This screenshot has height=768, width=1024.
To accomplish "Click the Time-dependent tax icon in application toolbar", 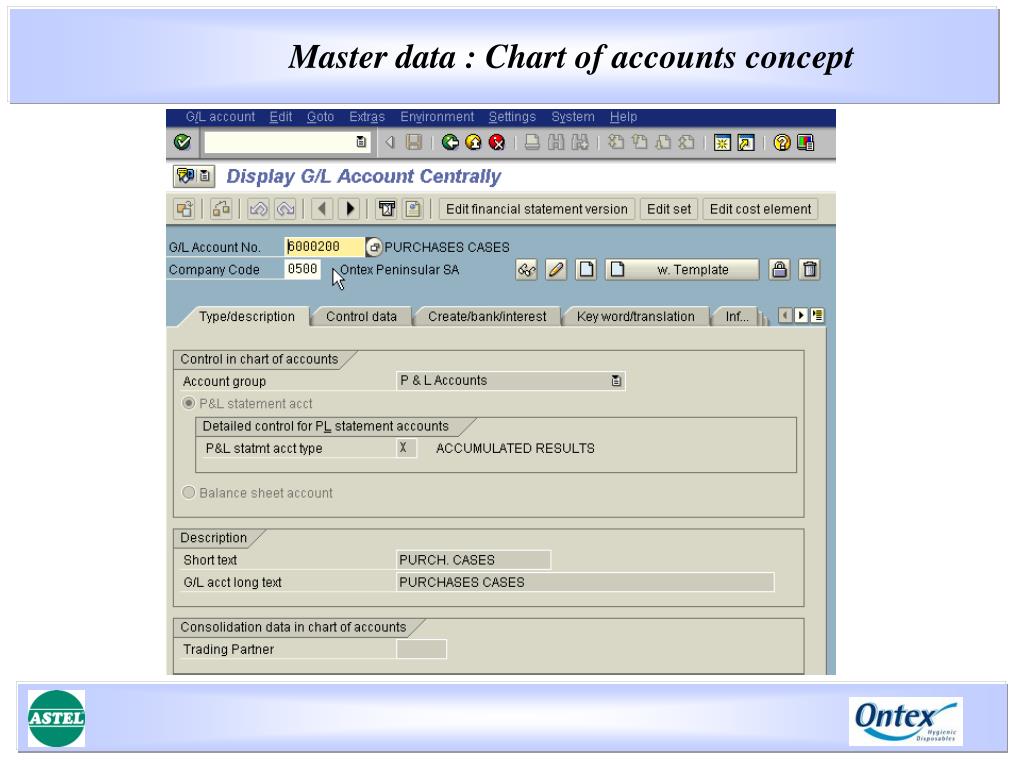I will pyautogui.click(x=387, y=209).
